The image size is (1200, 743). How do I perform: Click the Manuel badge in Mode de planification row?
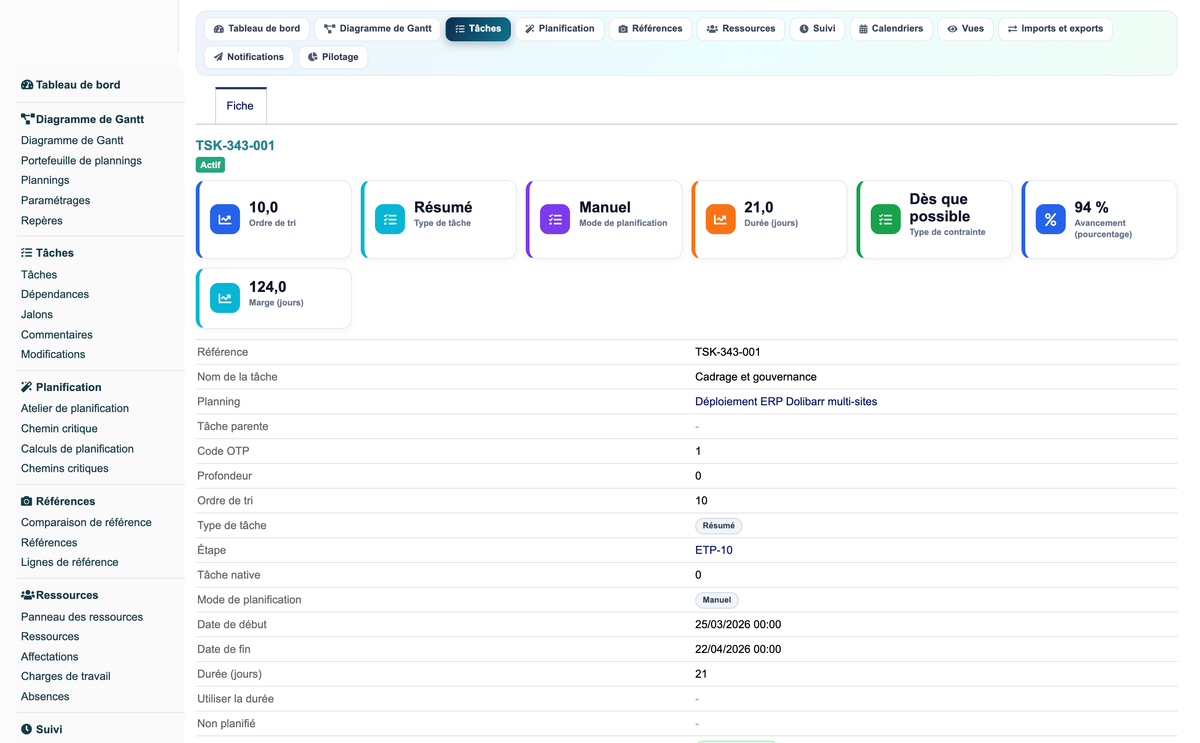click(717, 600)
